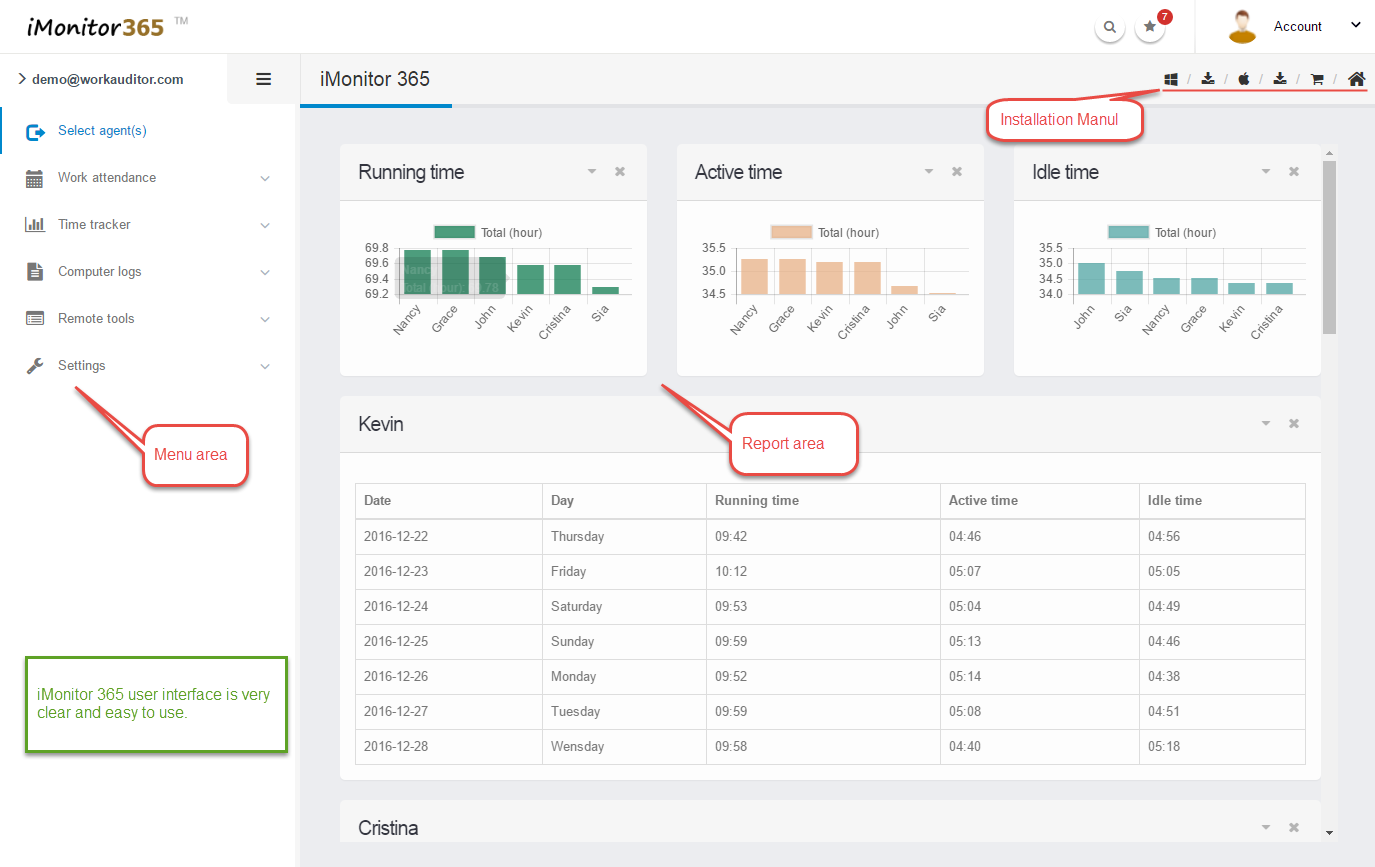This screenshot has width=1375, height=867.
Task: Click download icon next to Apple logo
Action: coord(1280,79)
